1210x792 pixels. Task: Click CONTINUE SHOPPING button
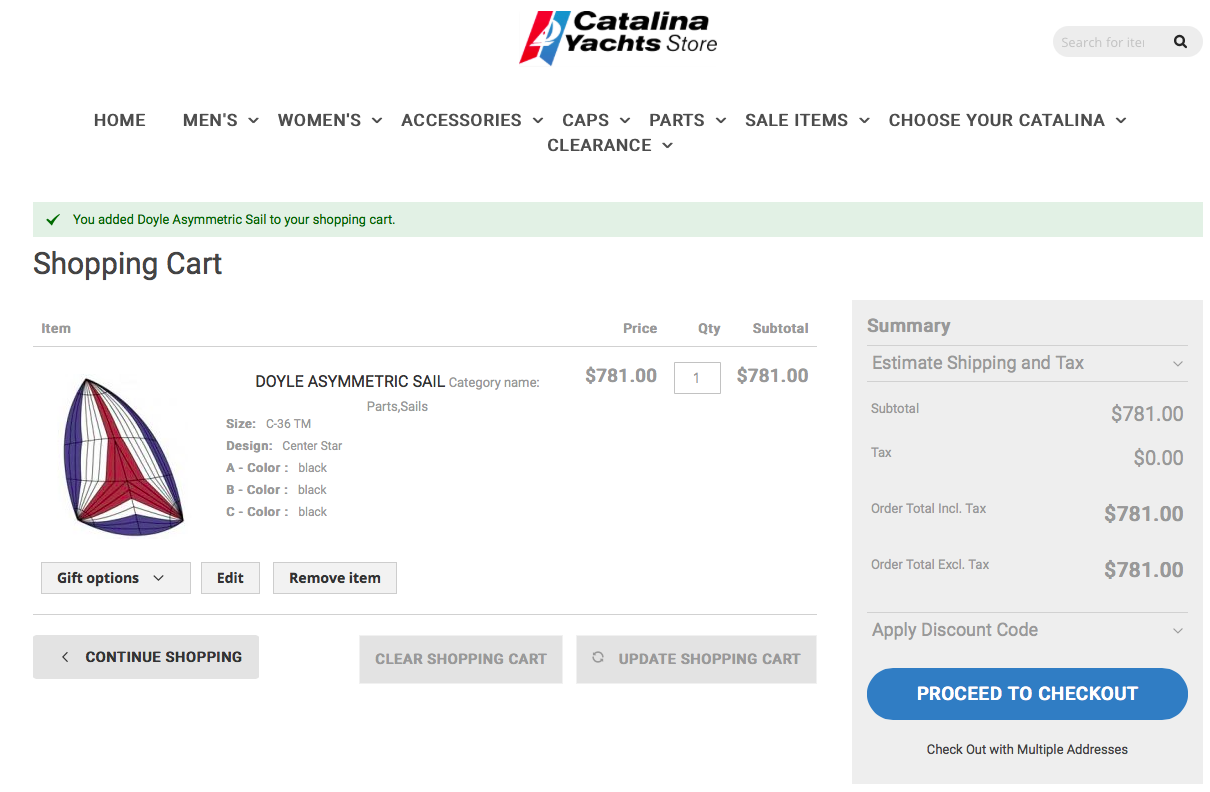point(146,657)
